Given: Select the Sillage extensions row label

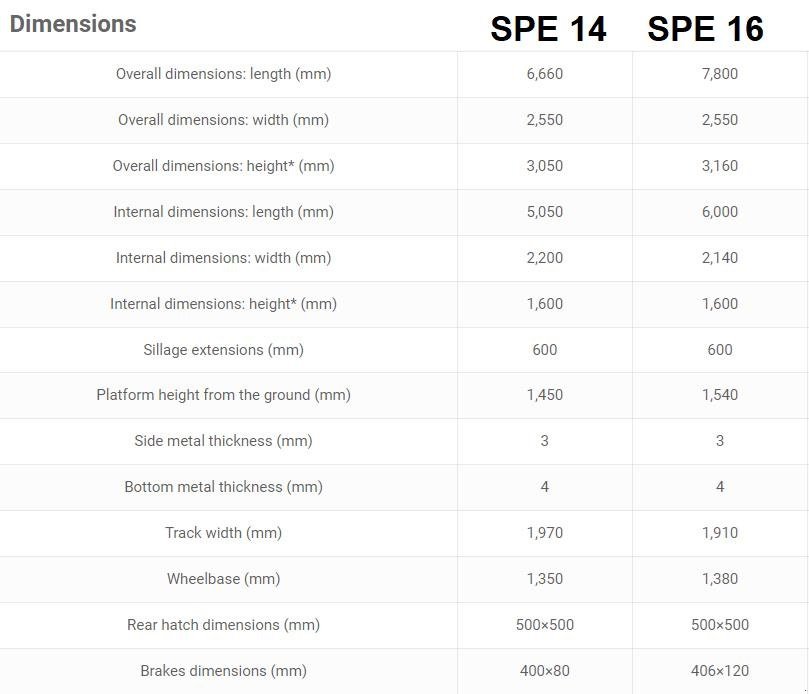Looking at the screenshot, I should point(223,350).
